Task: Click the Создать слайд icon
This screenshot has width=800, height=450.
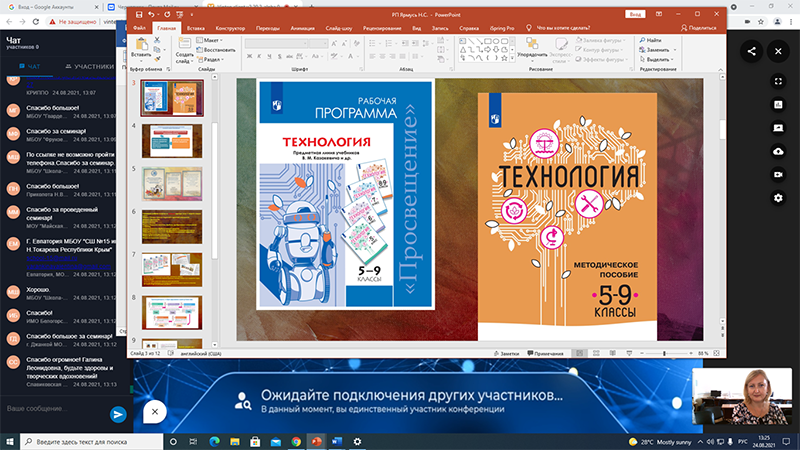Action: [184, 44]
